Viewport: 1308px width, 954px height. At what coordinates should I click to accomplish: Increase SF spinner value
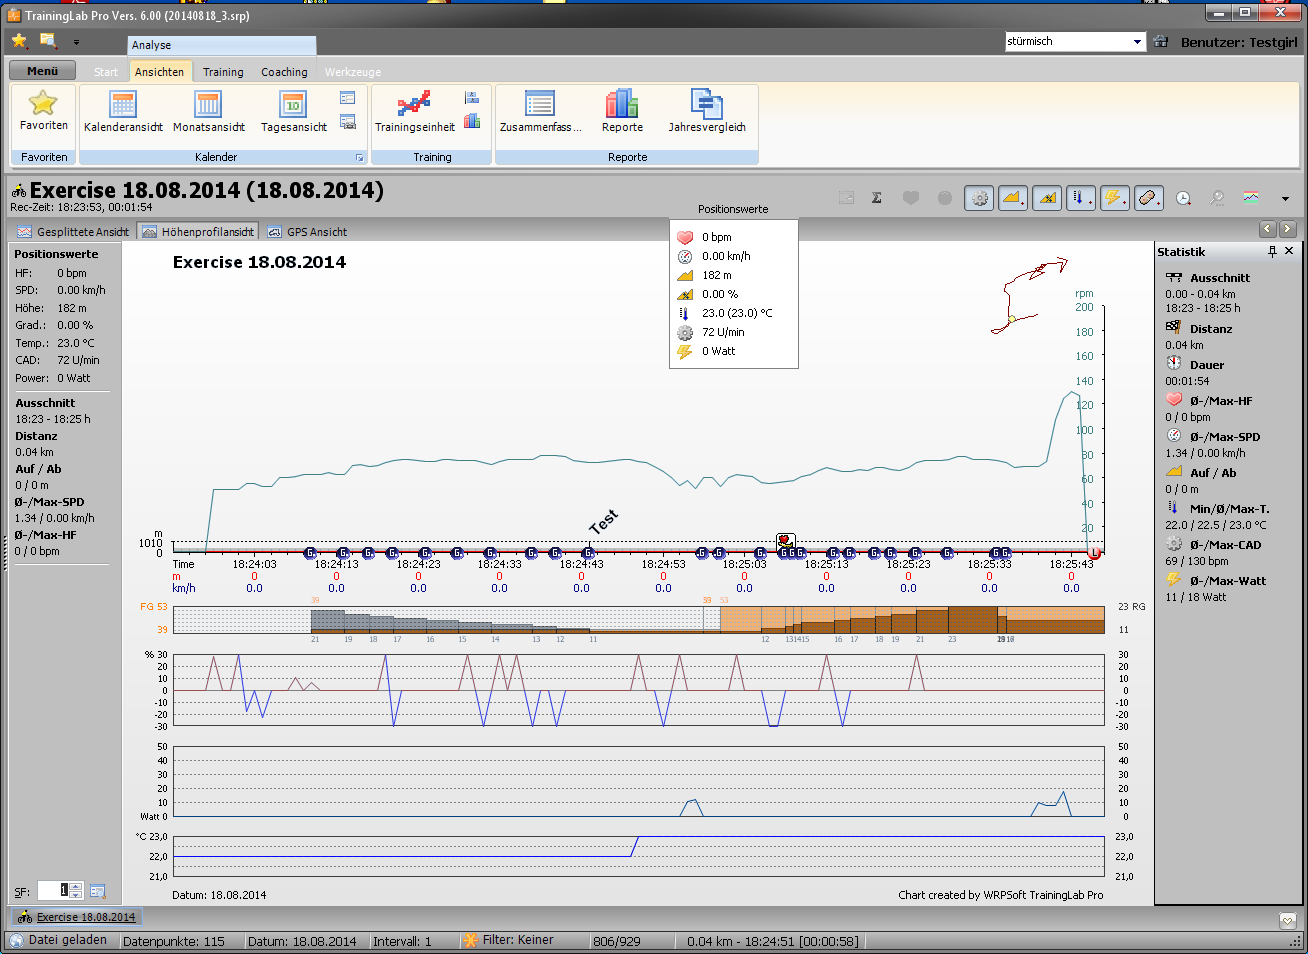(76, 887)
